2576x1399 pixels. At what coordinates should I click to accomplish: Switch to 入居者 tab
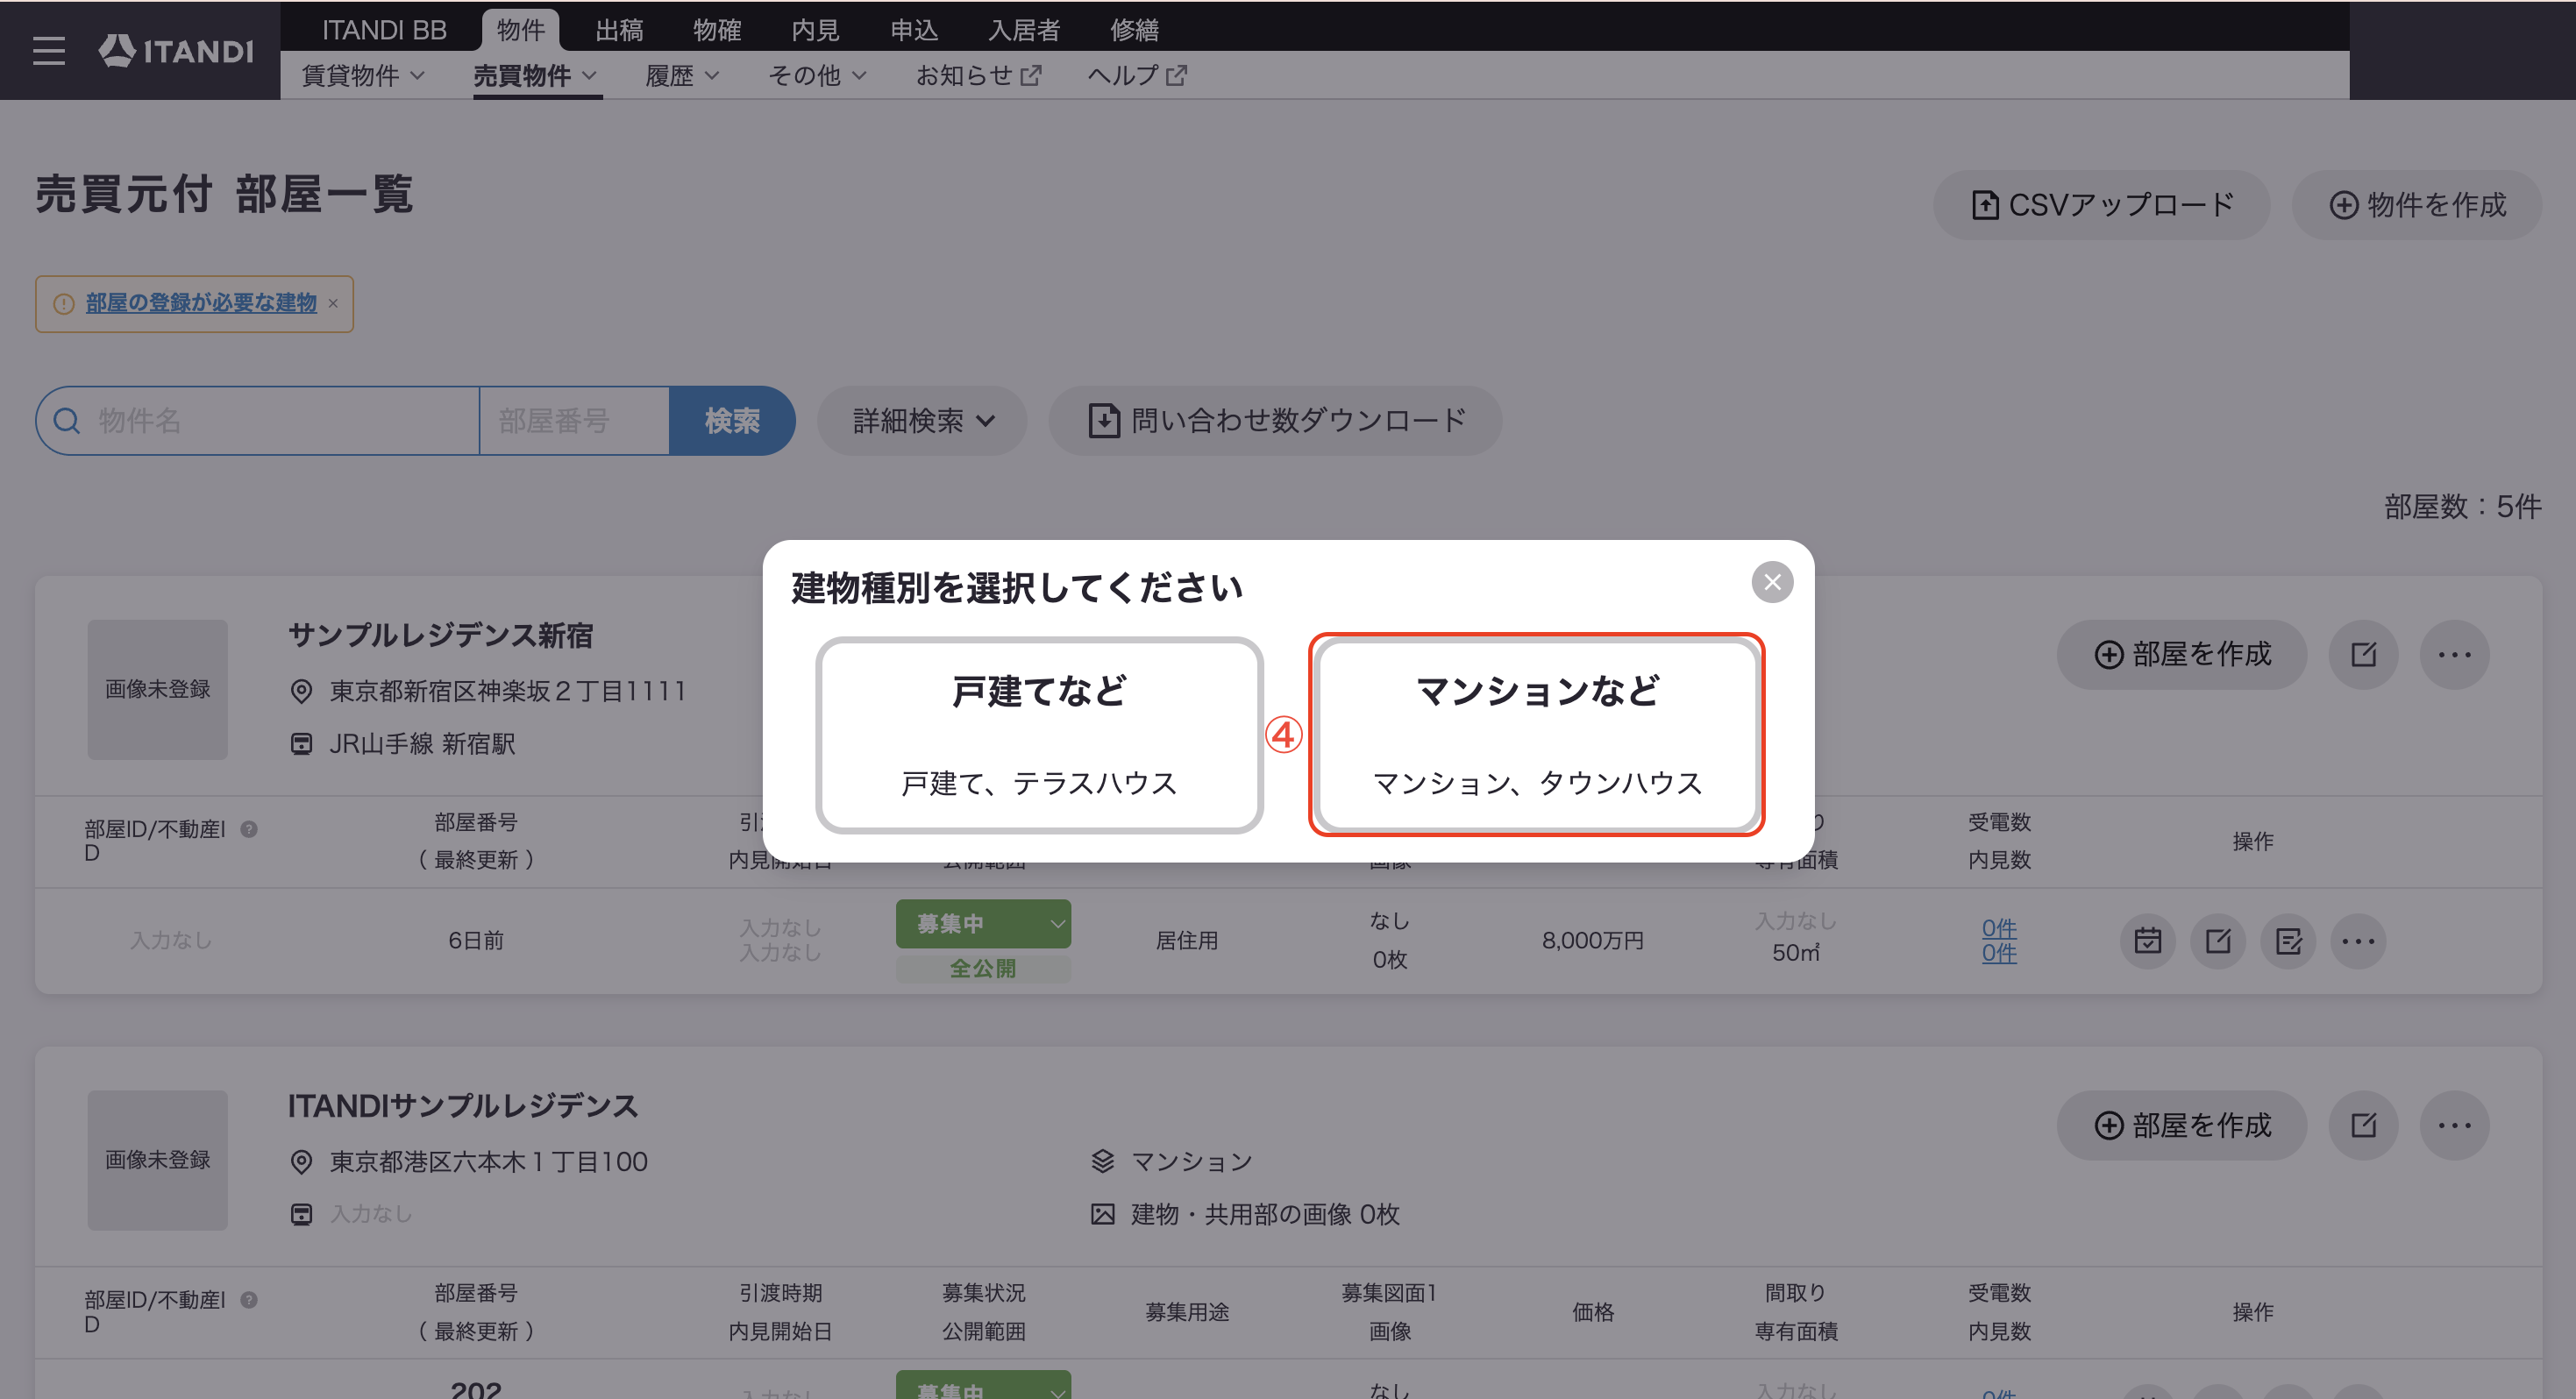pyautogui.click(x=1024, y=30)
